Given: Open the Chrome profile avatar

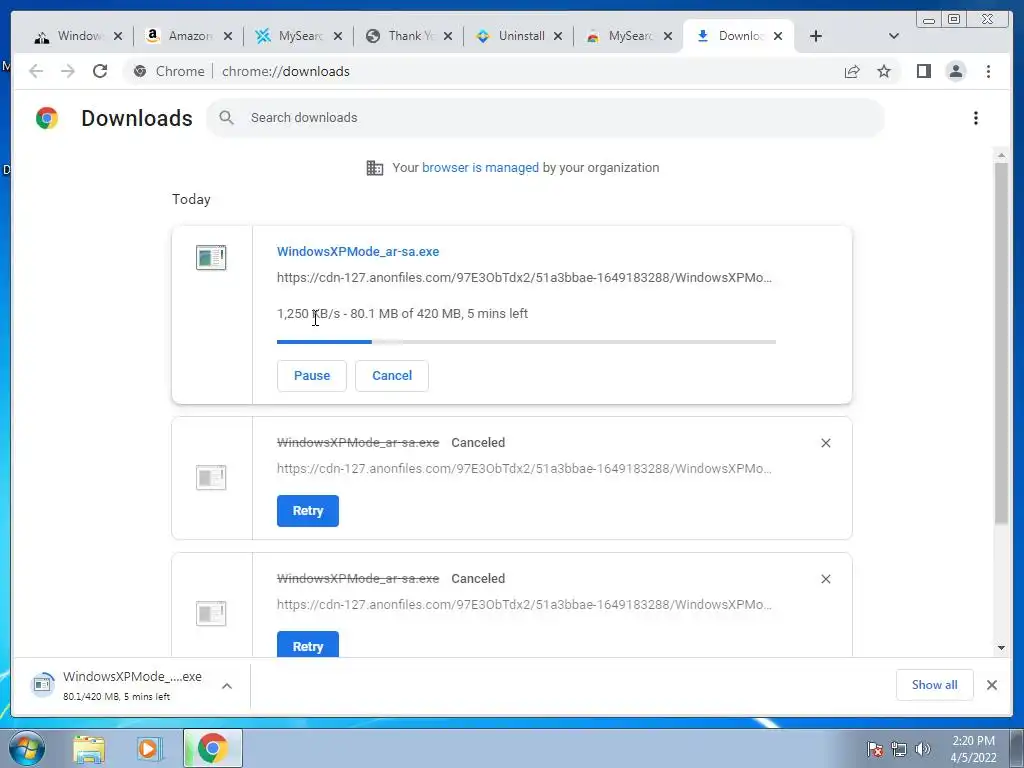Looking at the screenshot, I should 955,71.
